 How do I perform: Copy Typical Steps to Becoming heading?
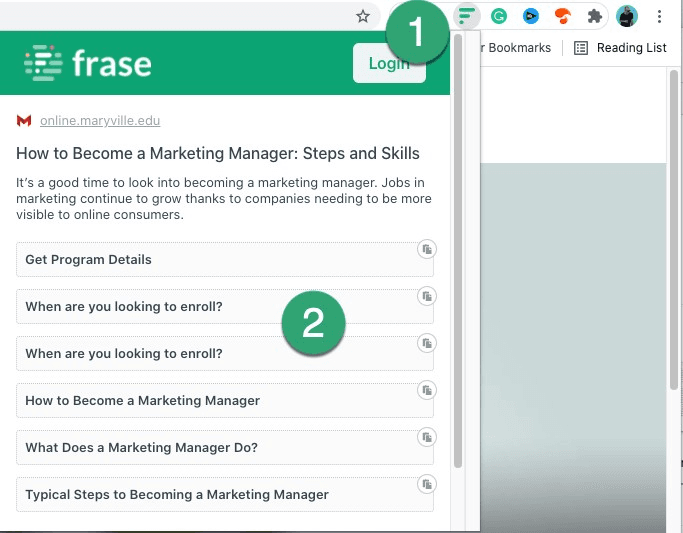pos(426,485)
